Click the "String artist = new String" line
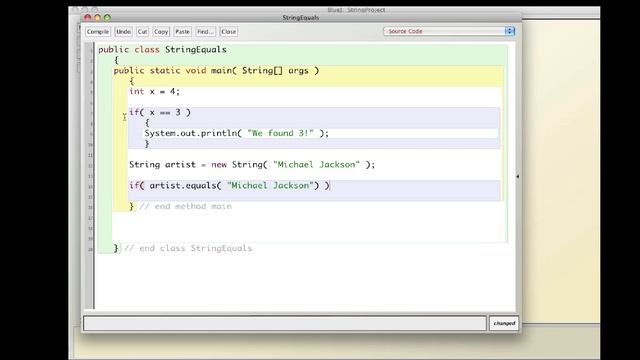The width and height of the screenshot is (640, 360). 252,164
